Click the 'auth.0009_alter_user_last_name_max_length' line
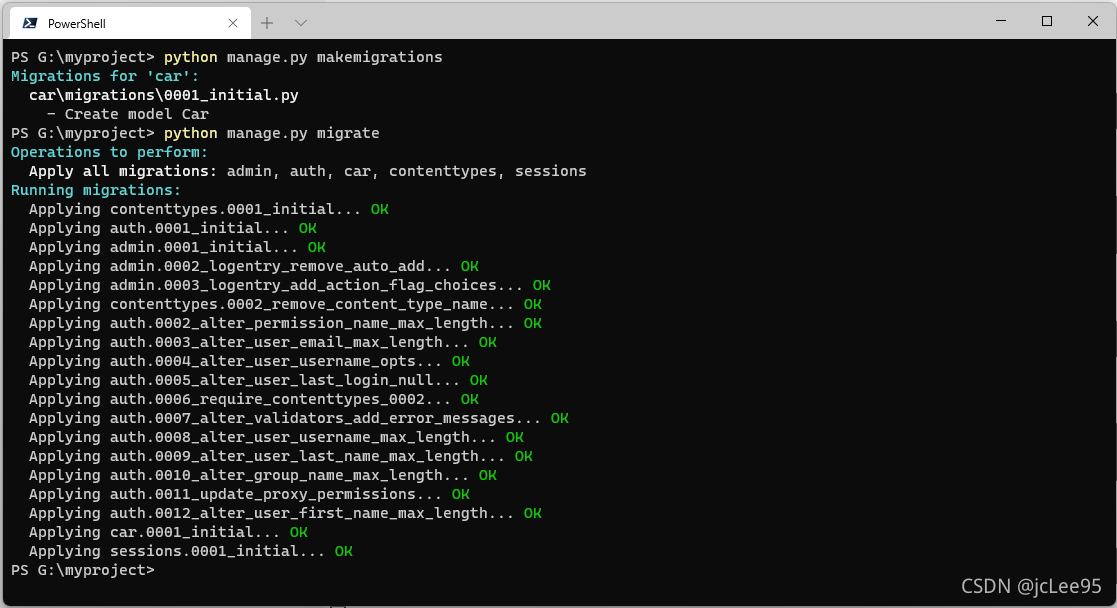This screenshot has width=1117, height=608. (280, 456)
